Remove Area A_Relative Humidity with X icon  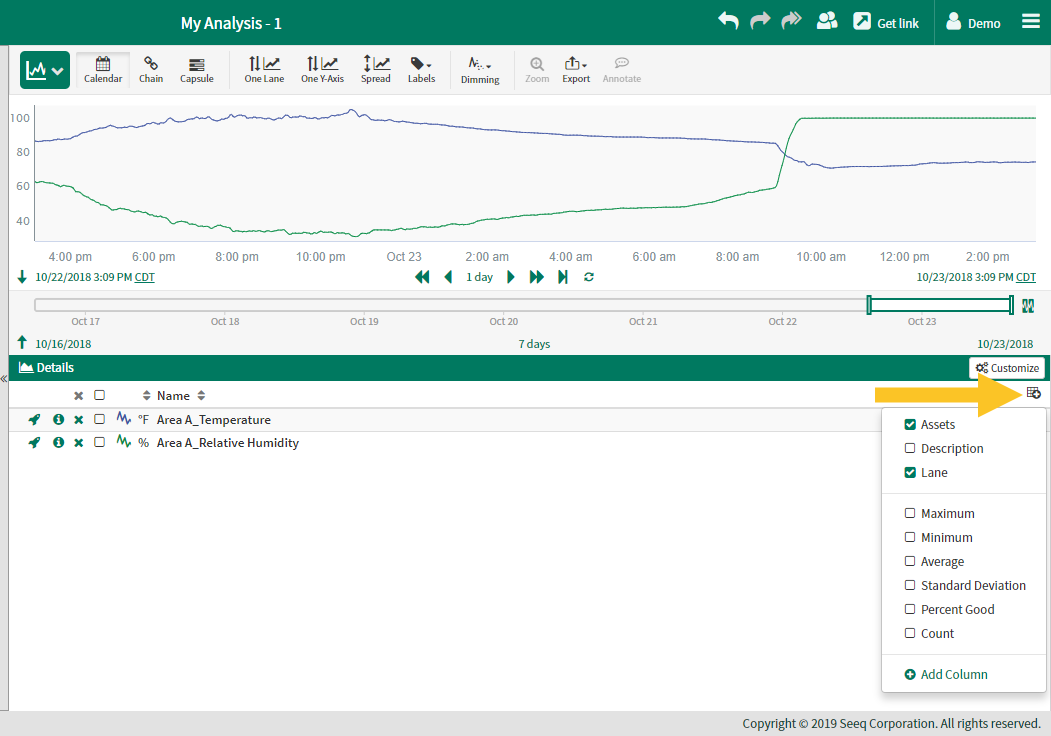pyautogui.click(x=78, y=443)
